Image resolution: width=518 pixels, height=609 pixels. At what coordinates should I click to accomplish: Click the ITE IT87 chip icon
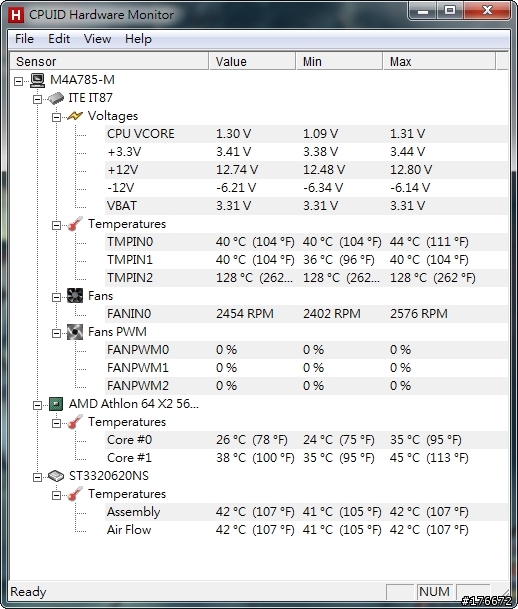click(x=56, y=98)
